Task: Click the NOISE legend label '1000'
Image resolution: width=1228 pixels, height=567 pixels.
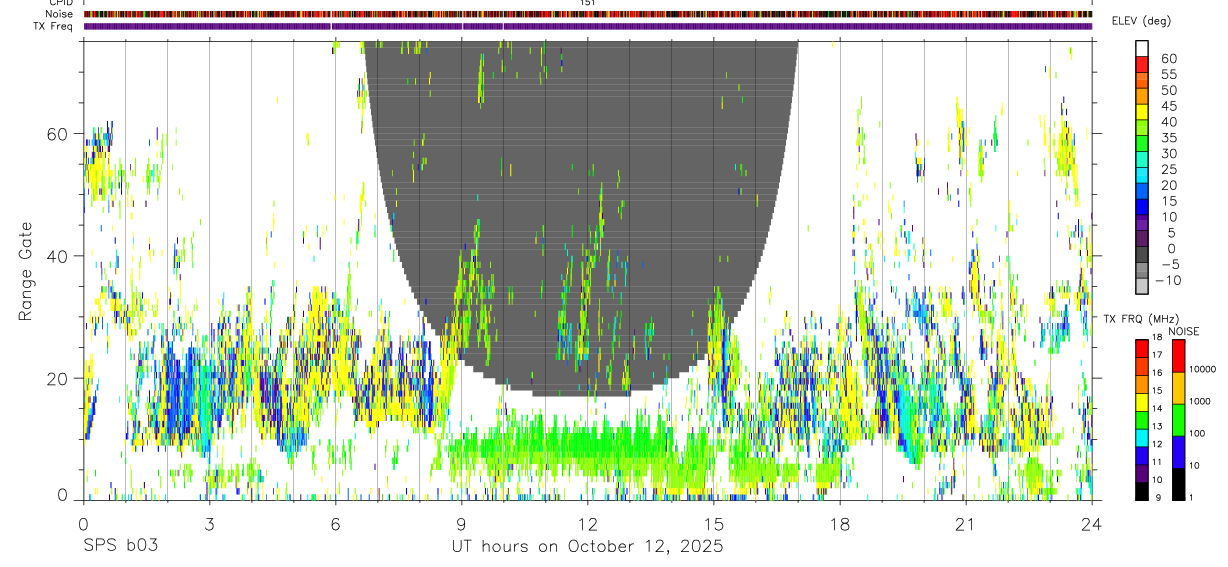Action: 1200,401
